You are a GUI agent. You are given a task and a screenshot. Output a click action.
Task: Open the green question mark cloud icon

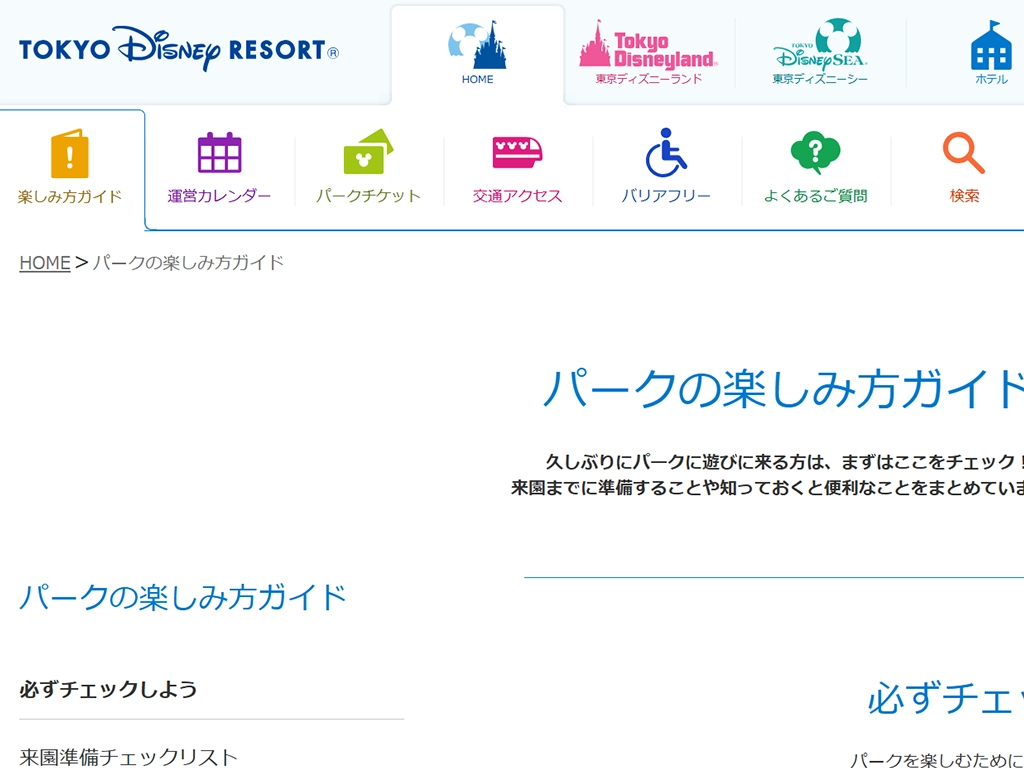point(815,152)
